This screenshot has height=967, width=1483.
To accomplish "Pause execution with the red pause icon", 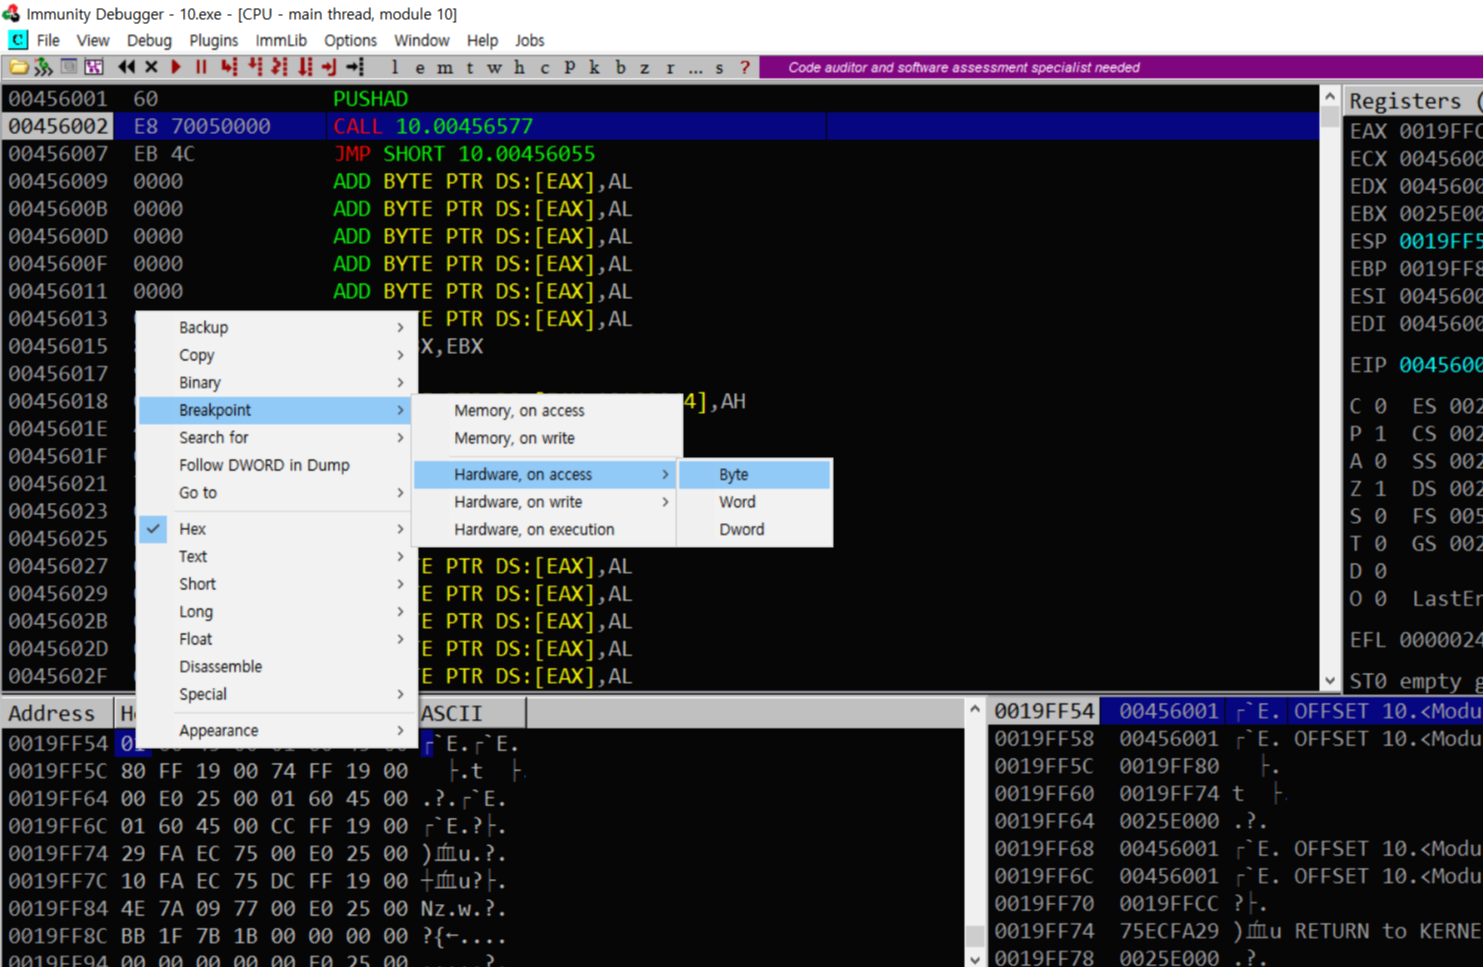I will 201,67.
